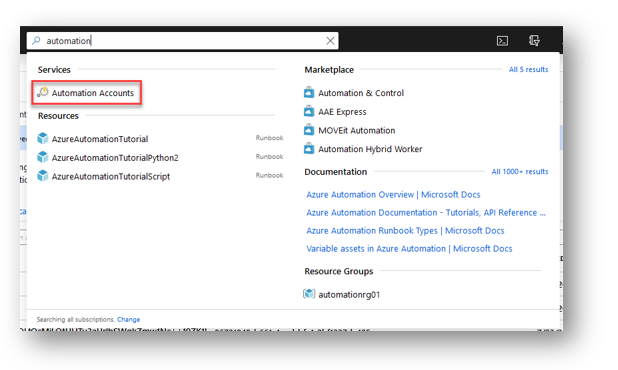The image size is (618, 370).
Task: Click Runbook label beside AzureAutomationTutorialScript
Action: click(x=270, y=175)
